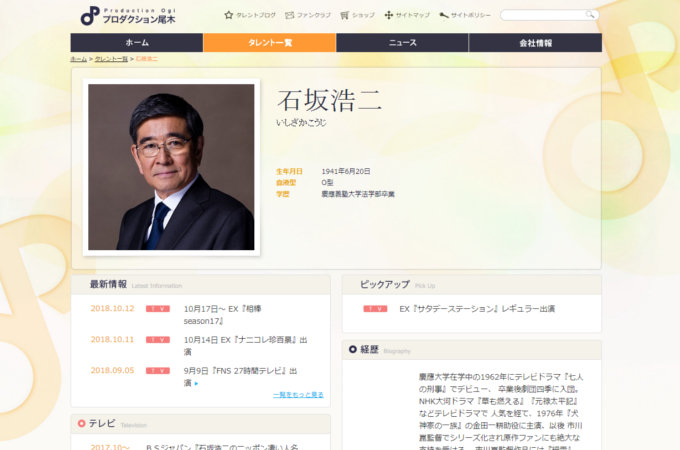This screenshot has width=680, height=450.
Task: Open the サイトポリシー icon
Action: [444, 15]
